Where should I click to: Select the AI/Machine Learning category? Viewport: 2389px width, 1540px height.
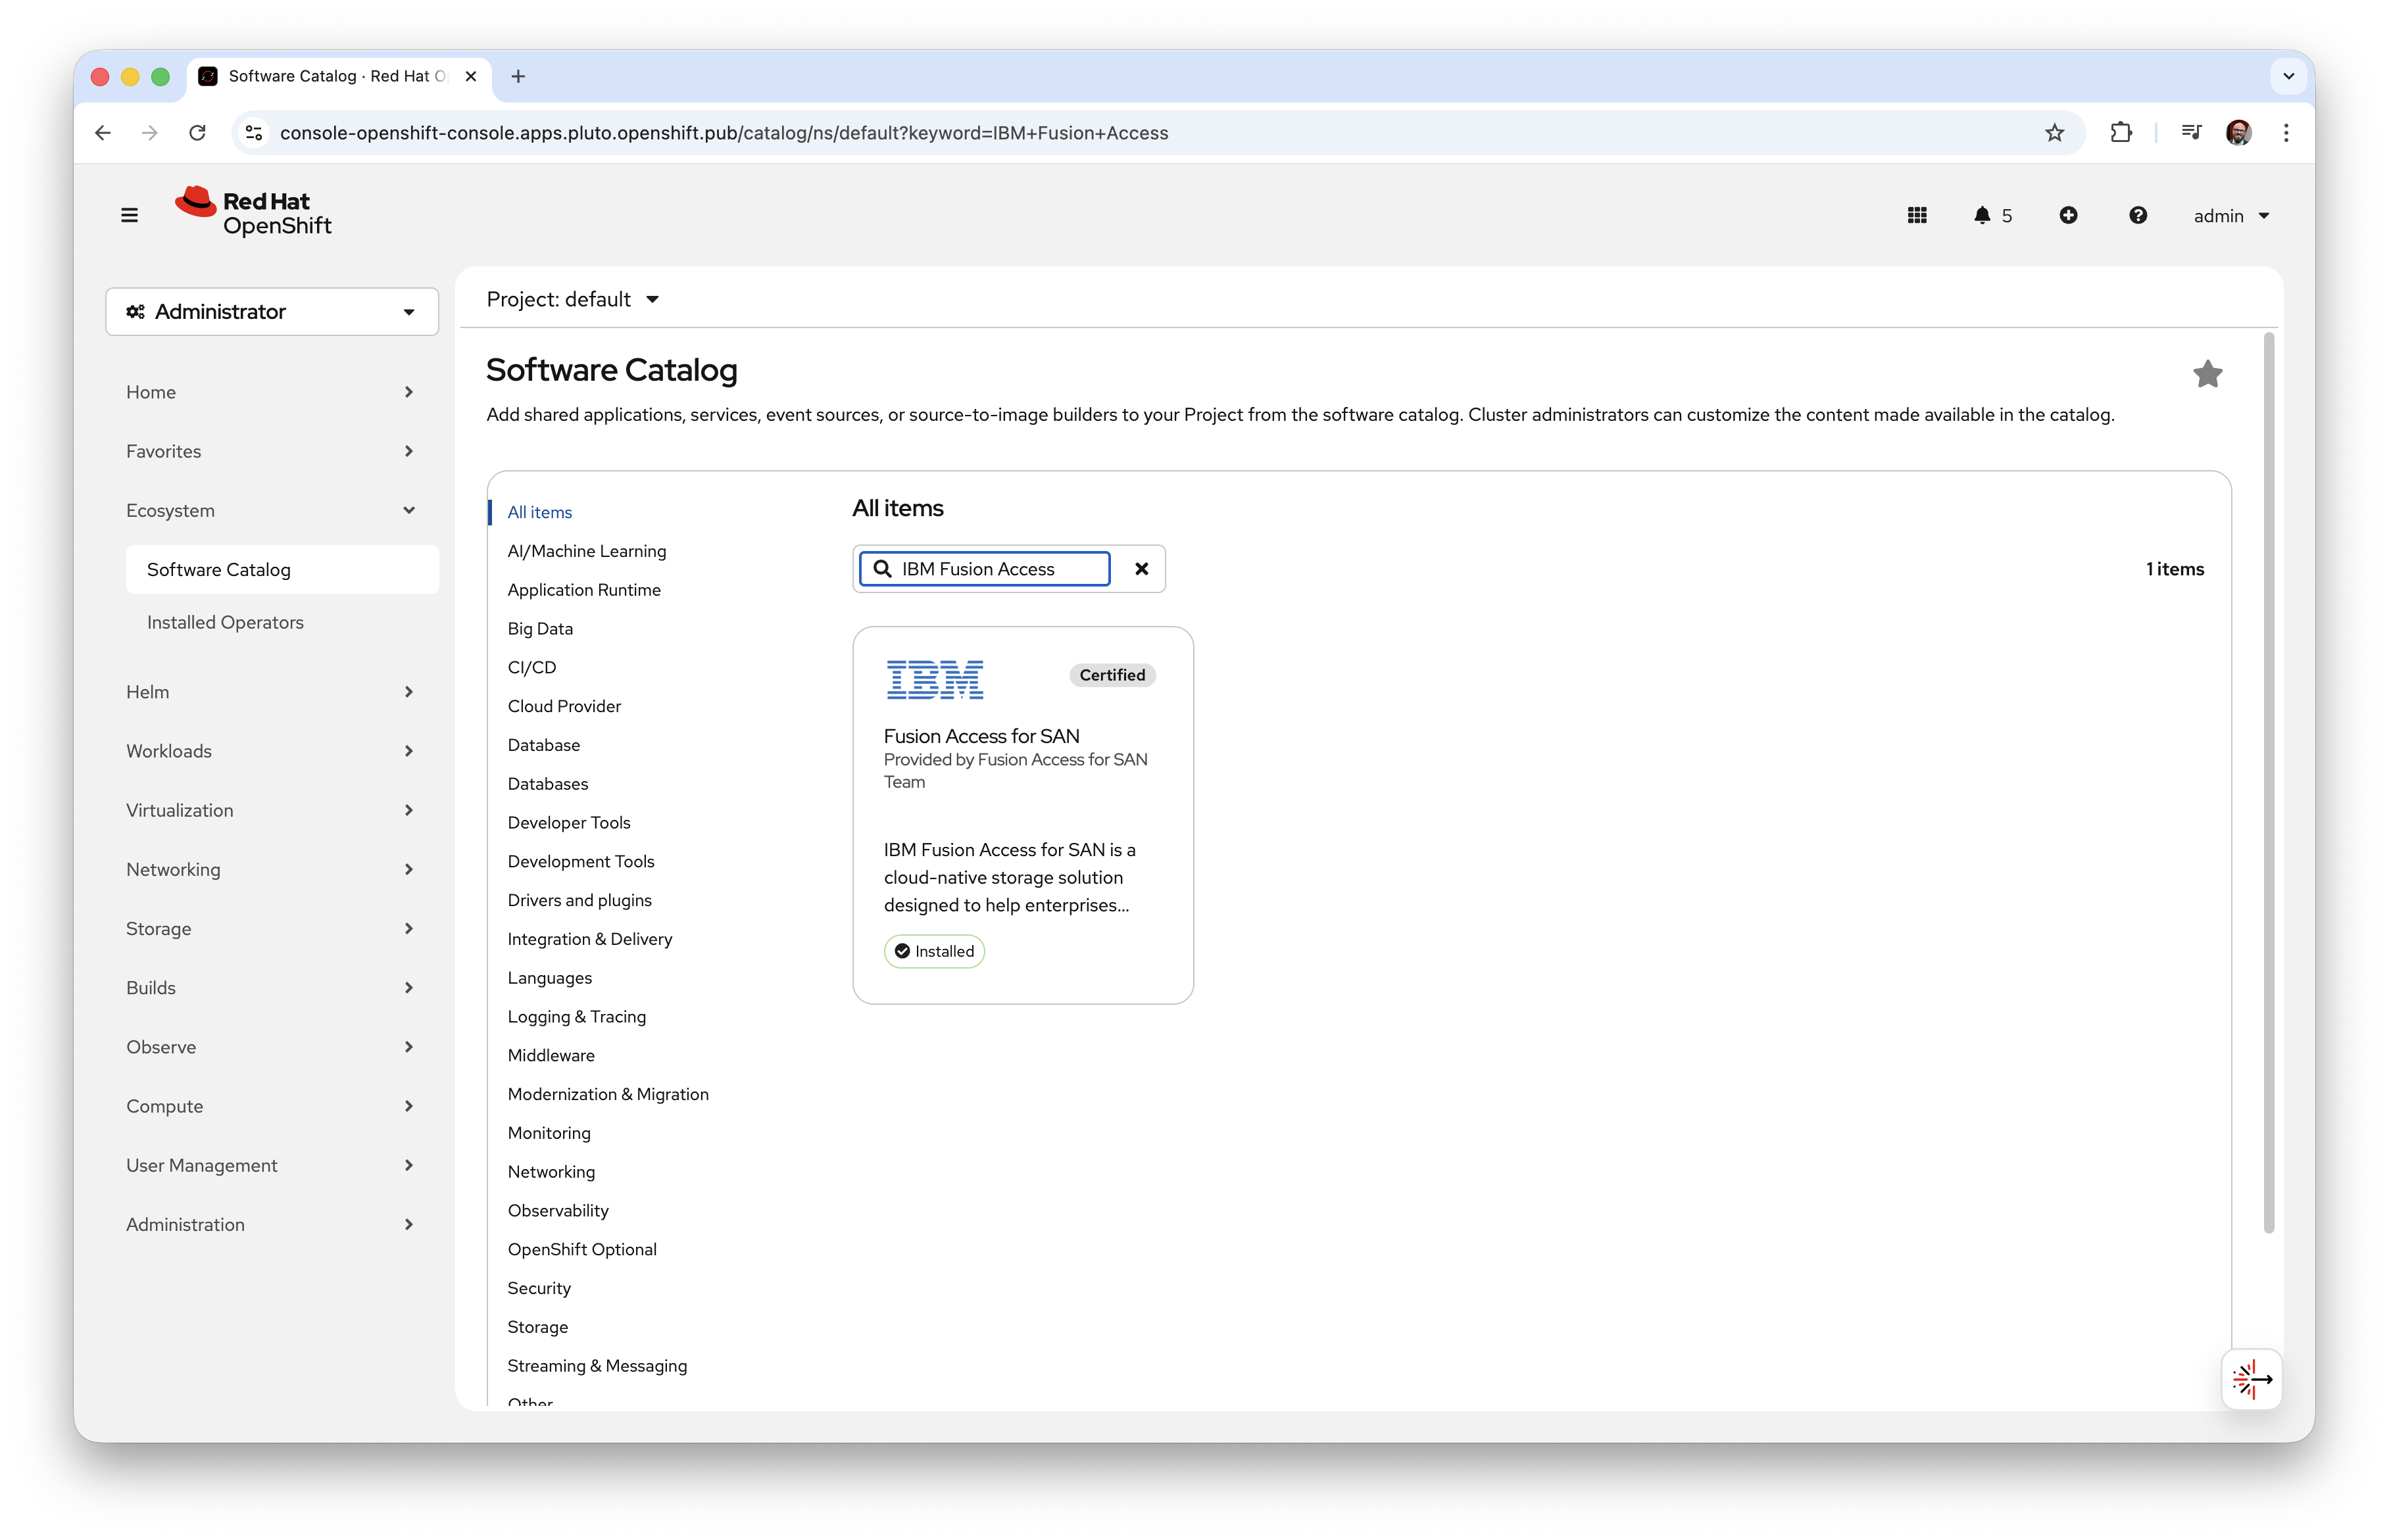[586, 551]
